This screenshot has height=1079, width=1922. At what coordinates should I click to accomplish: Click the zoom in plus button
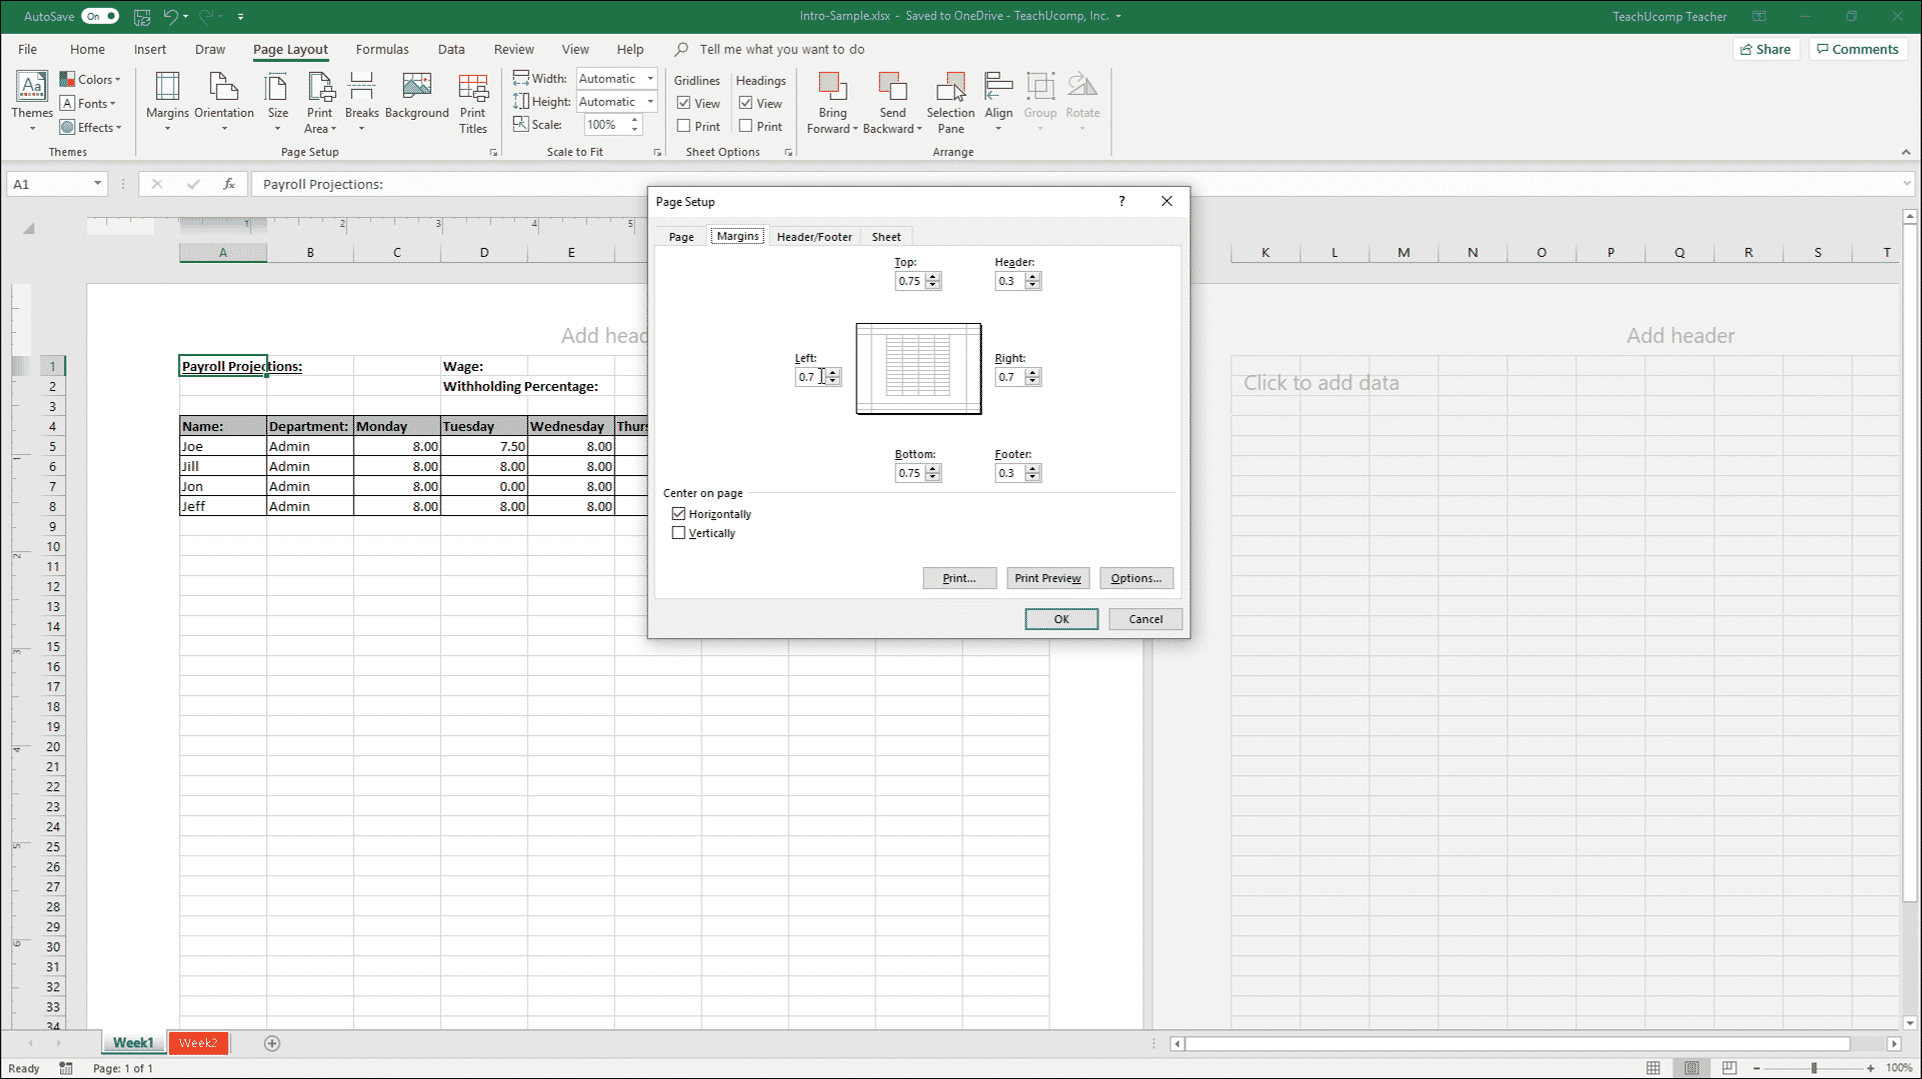(1870, 1068)
